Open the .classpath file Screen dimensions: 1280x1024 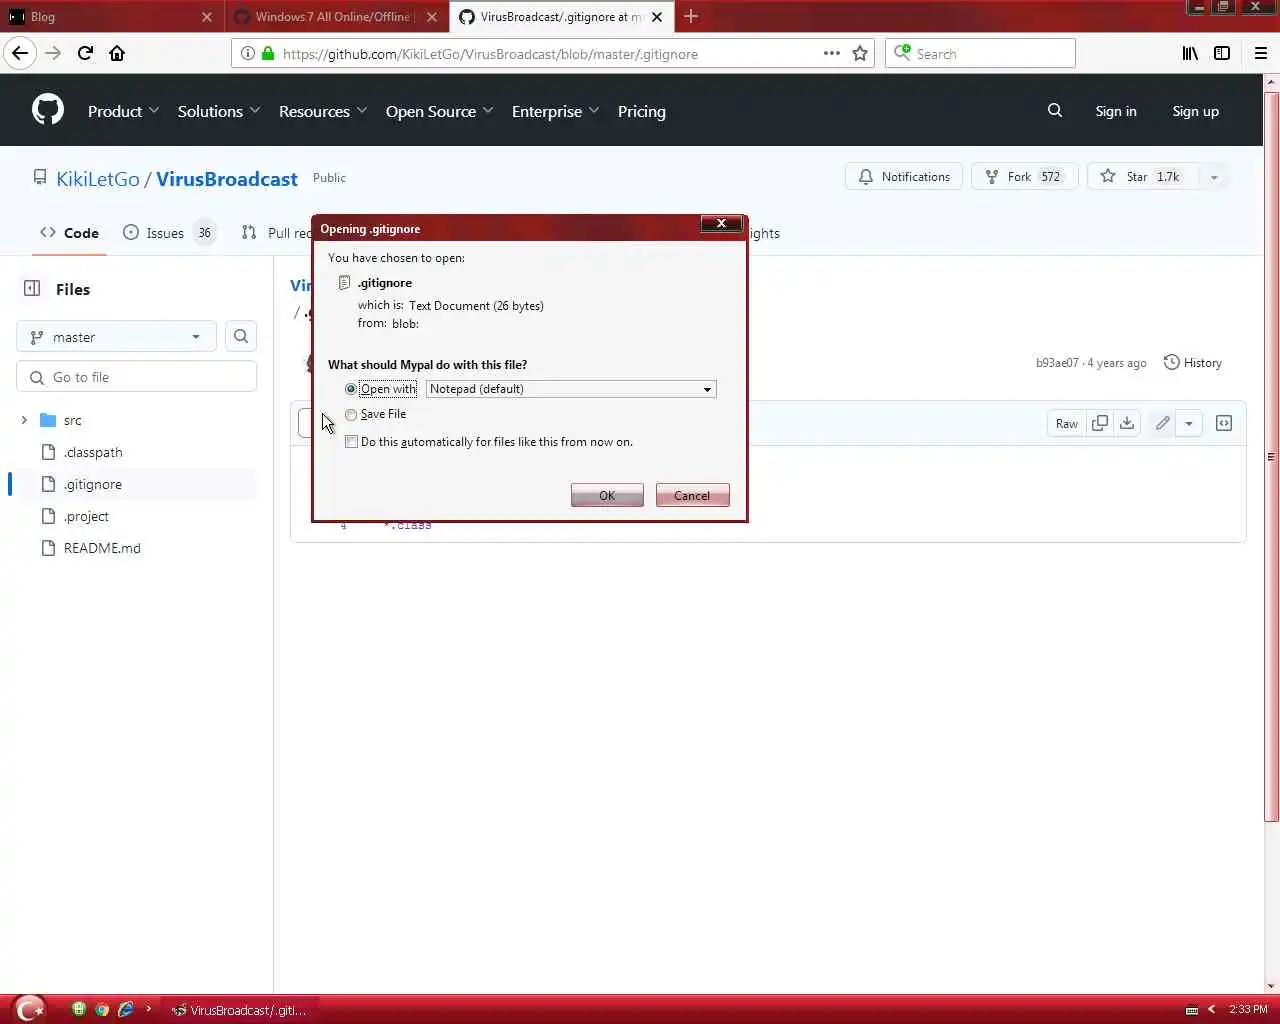93,452
